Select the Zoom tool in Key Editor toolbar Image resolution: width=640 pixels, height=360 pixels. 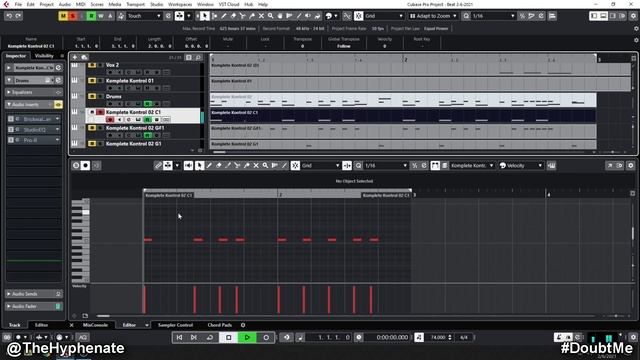point(265,165)
